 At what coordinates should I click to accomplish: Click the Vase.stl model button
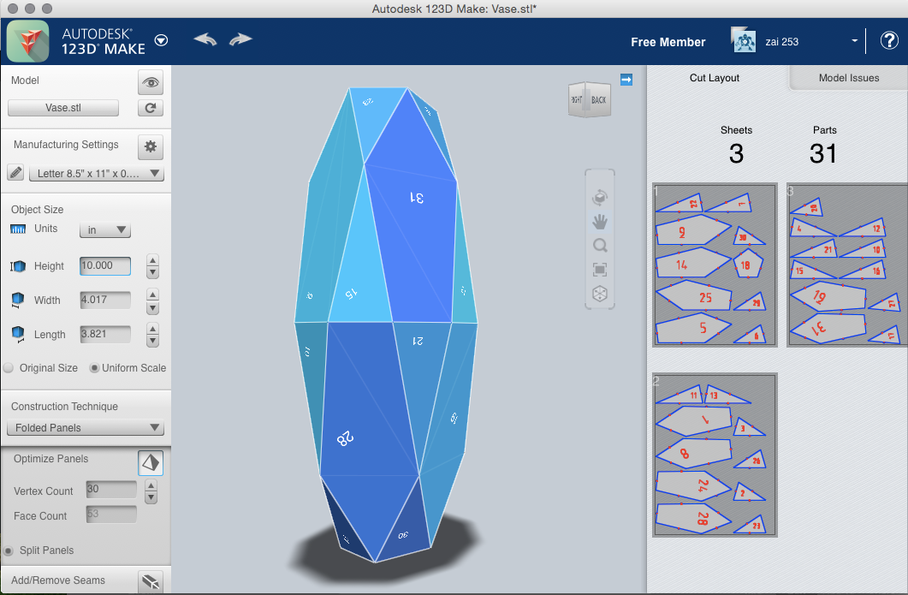[x=63, y=108]
